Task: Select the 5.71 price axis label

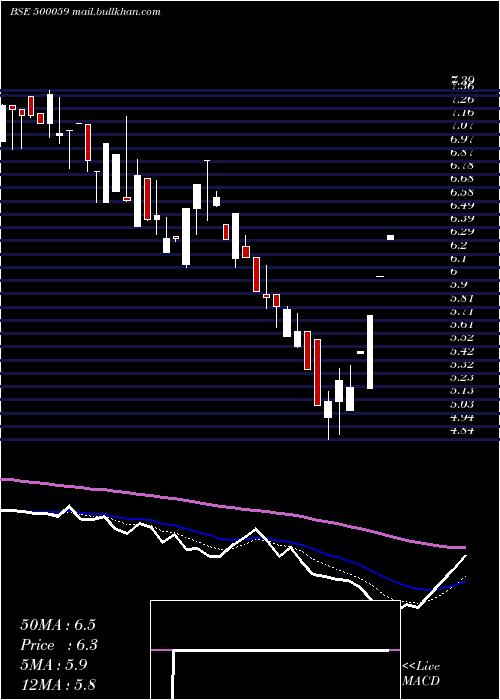Action: click(x=462, y=312)
